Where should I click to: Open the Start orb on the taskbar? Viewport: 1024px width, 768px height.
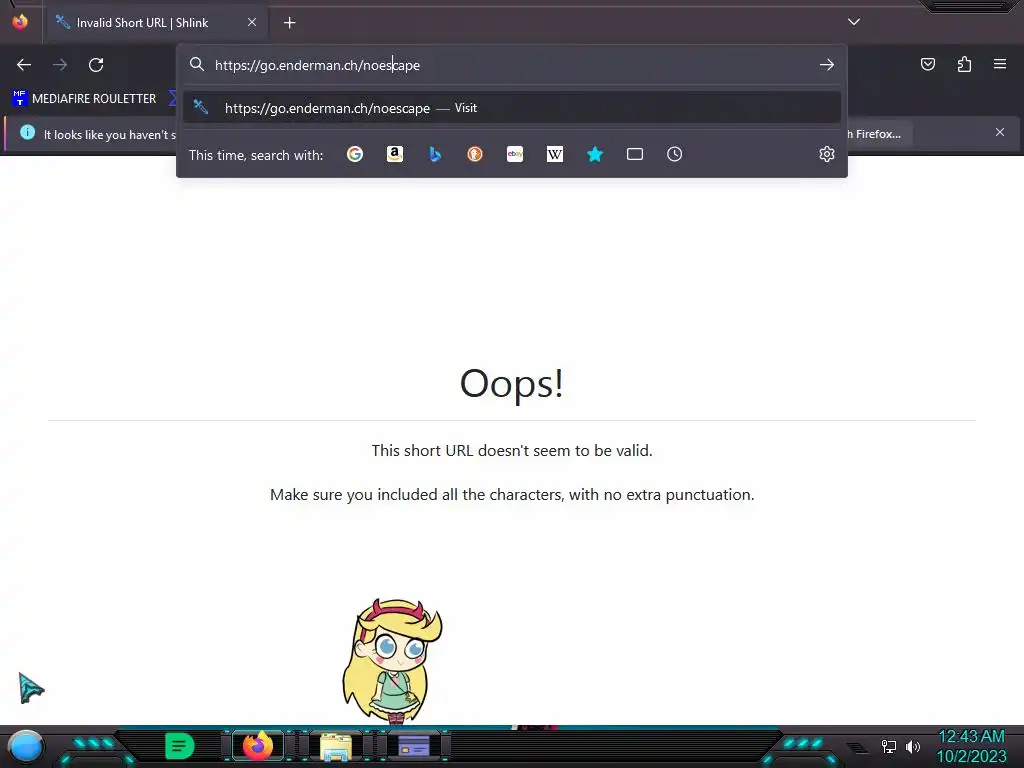pos(26,746)
